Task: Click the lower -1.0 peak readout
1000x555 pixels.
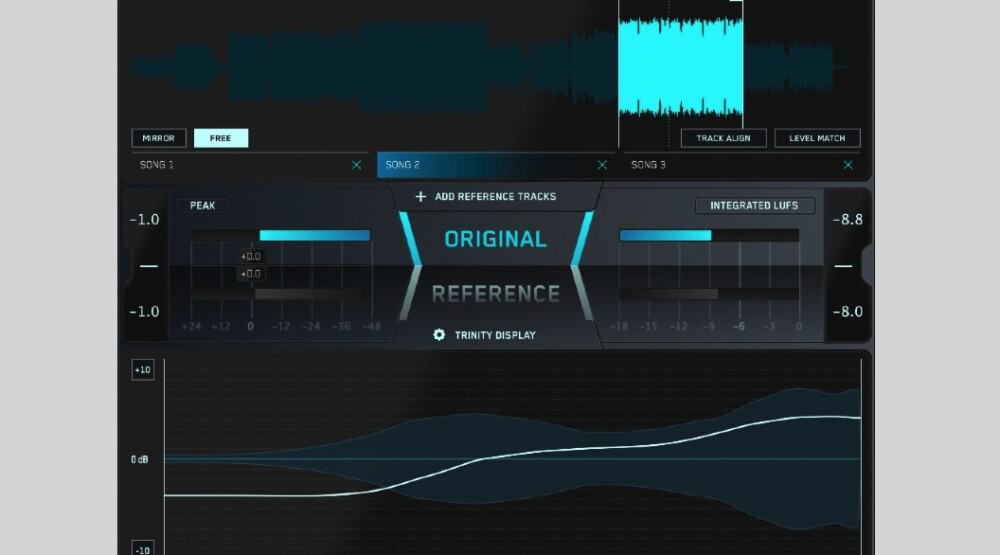Action: (144, 312)
